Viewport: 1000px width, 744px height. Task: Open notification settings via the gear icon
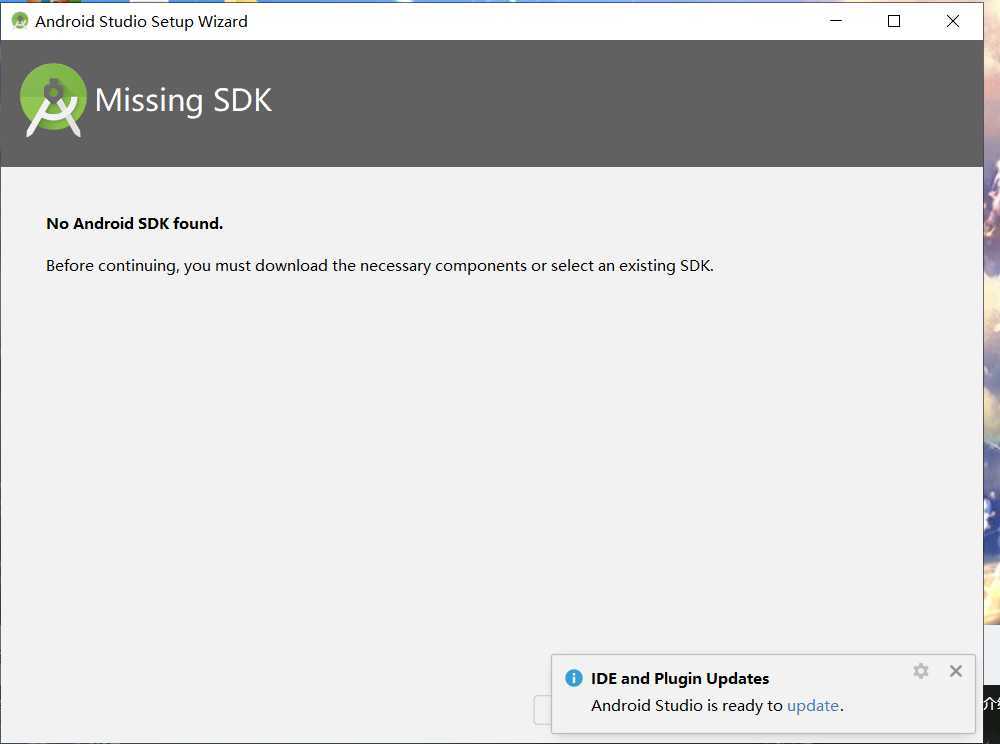(x=920, y=671)
